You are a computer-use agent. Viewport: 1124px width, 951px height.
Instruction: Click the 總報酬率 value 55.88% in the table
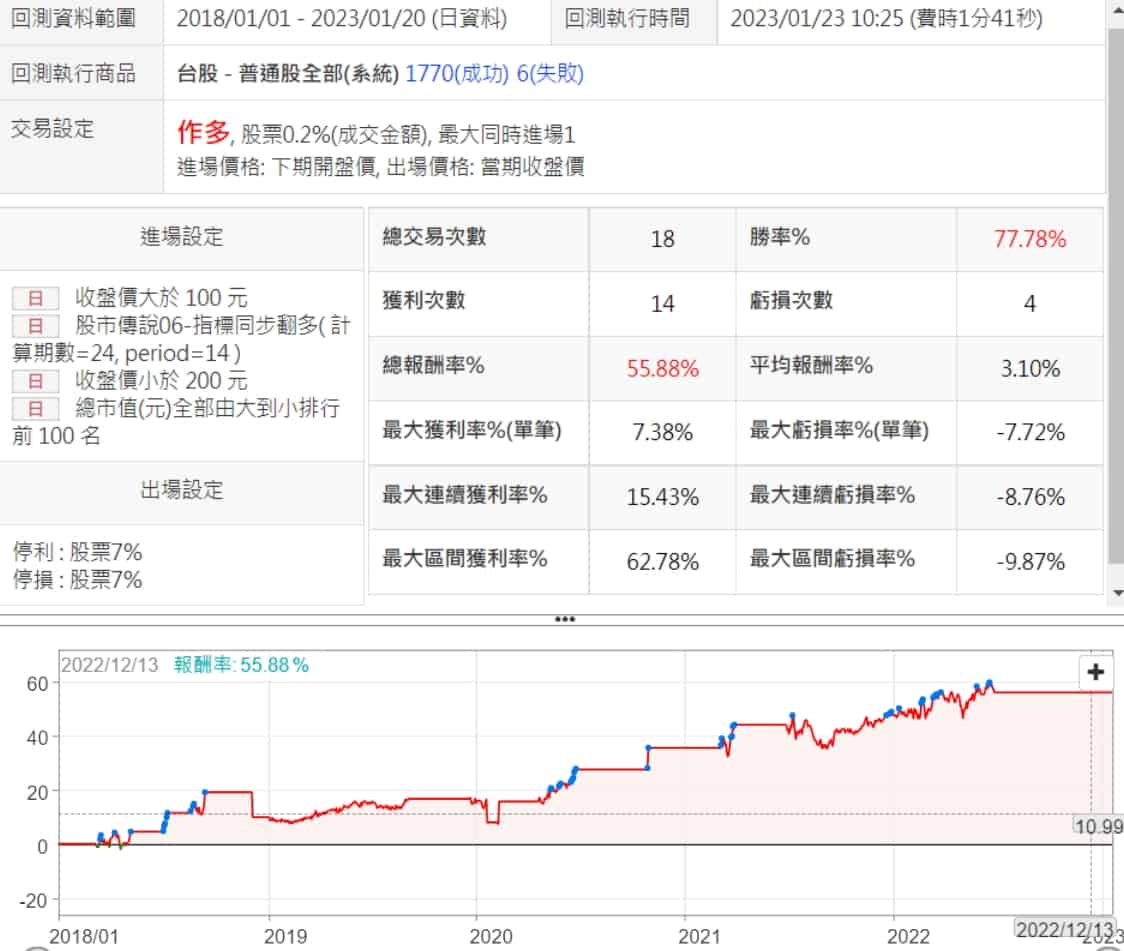pyautogui.click(x=662, y=368)
